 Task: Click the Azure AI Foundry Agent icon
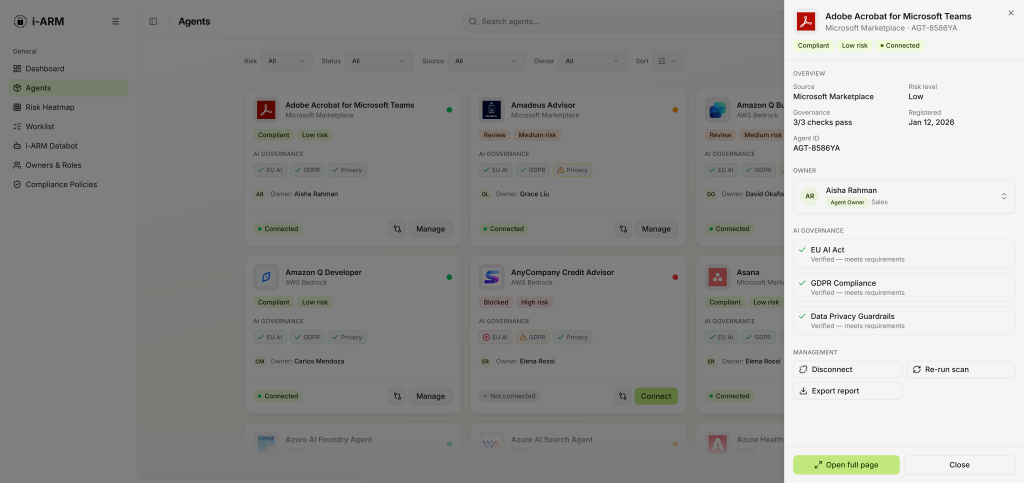coord(266,444)
